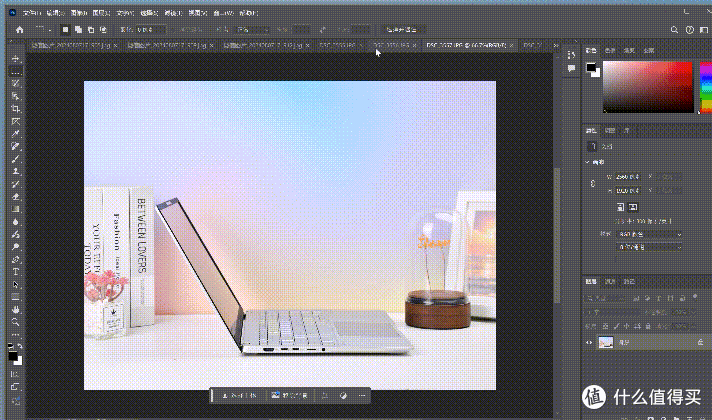Pick a color in the red color field
This screenshot has height=420, width=712.
[648, 87]
